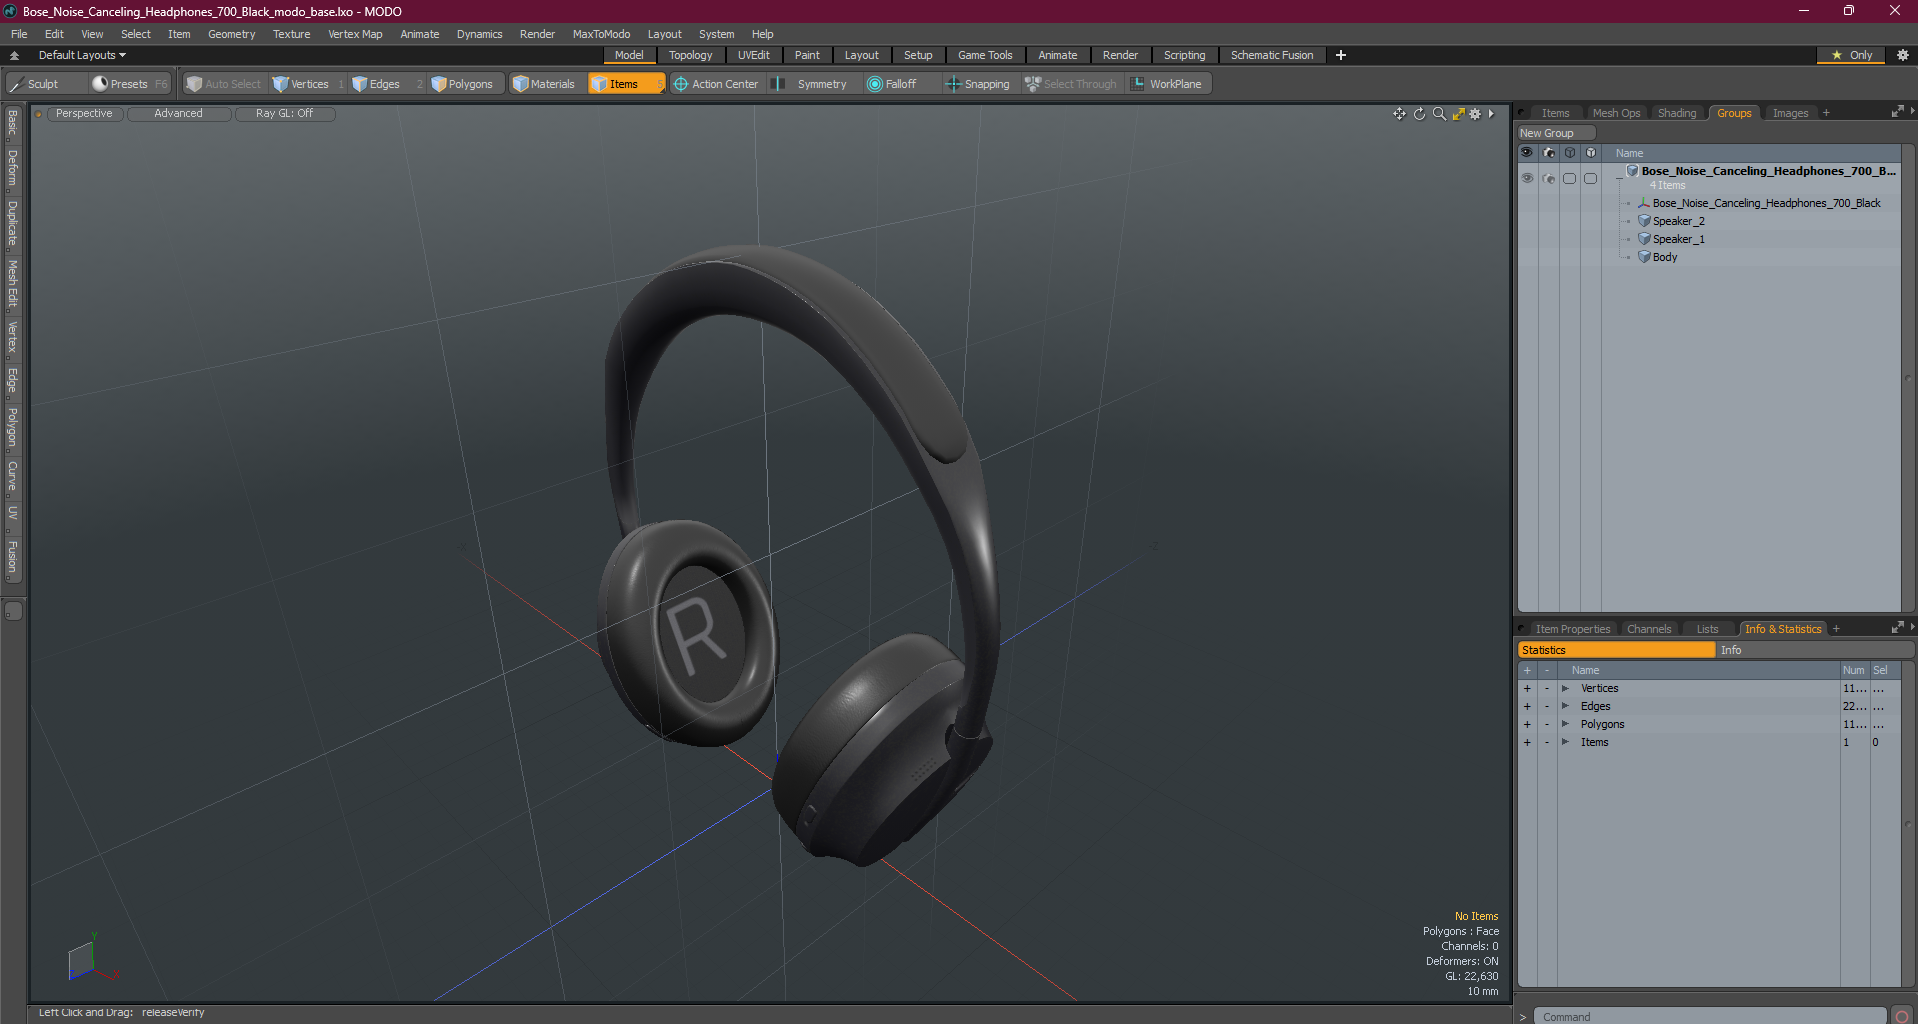Toggle Select Through mode

point(1071,84)
